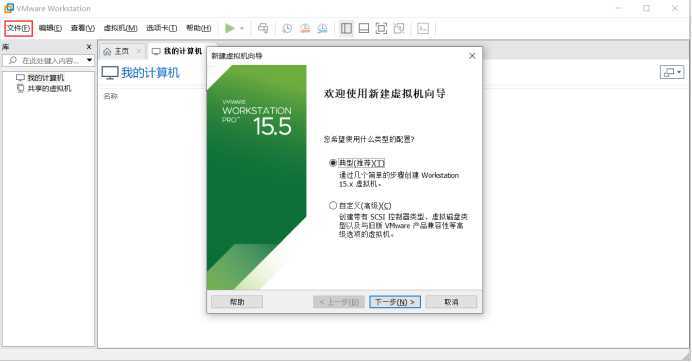Click the VMware Workstation title bar icon
This screenshot has width=692, height=362.
click(9, 8)
